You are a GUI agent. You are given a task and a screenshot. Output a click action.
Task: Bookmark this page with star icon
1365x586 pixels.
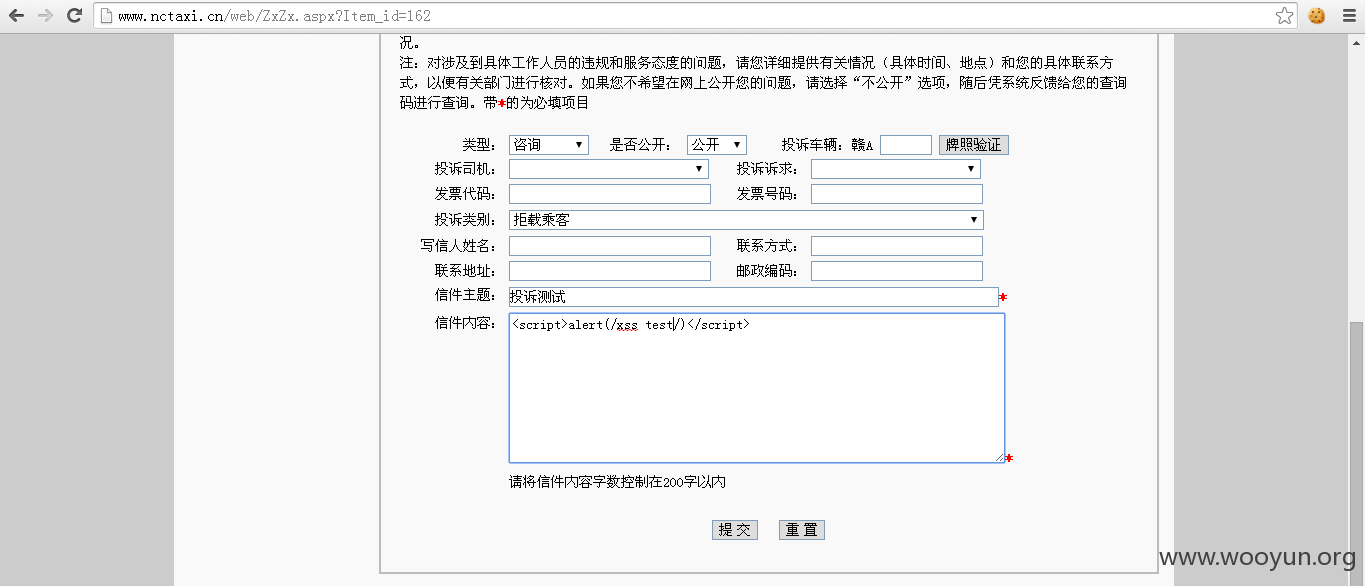coord(1285,16)
